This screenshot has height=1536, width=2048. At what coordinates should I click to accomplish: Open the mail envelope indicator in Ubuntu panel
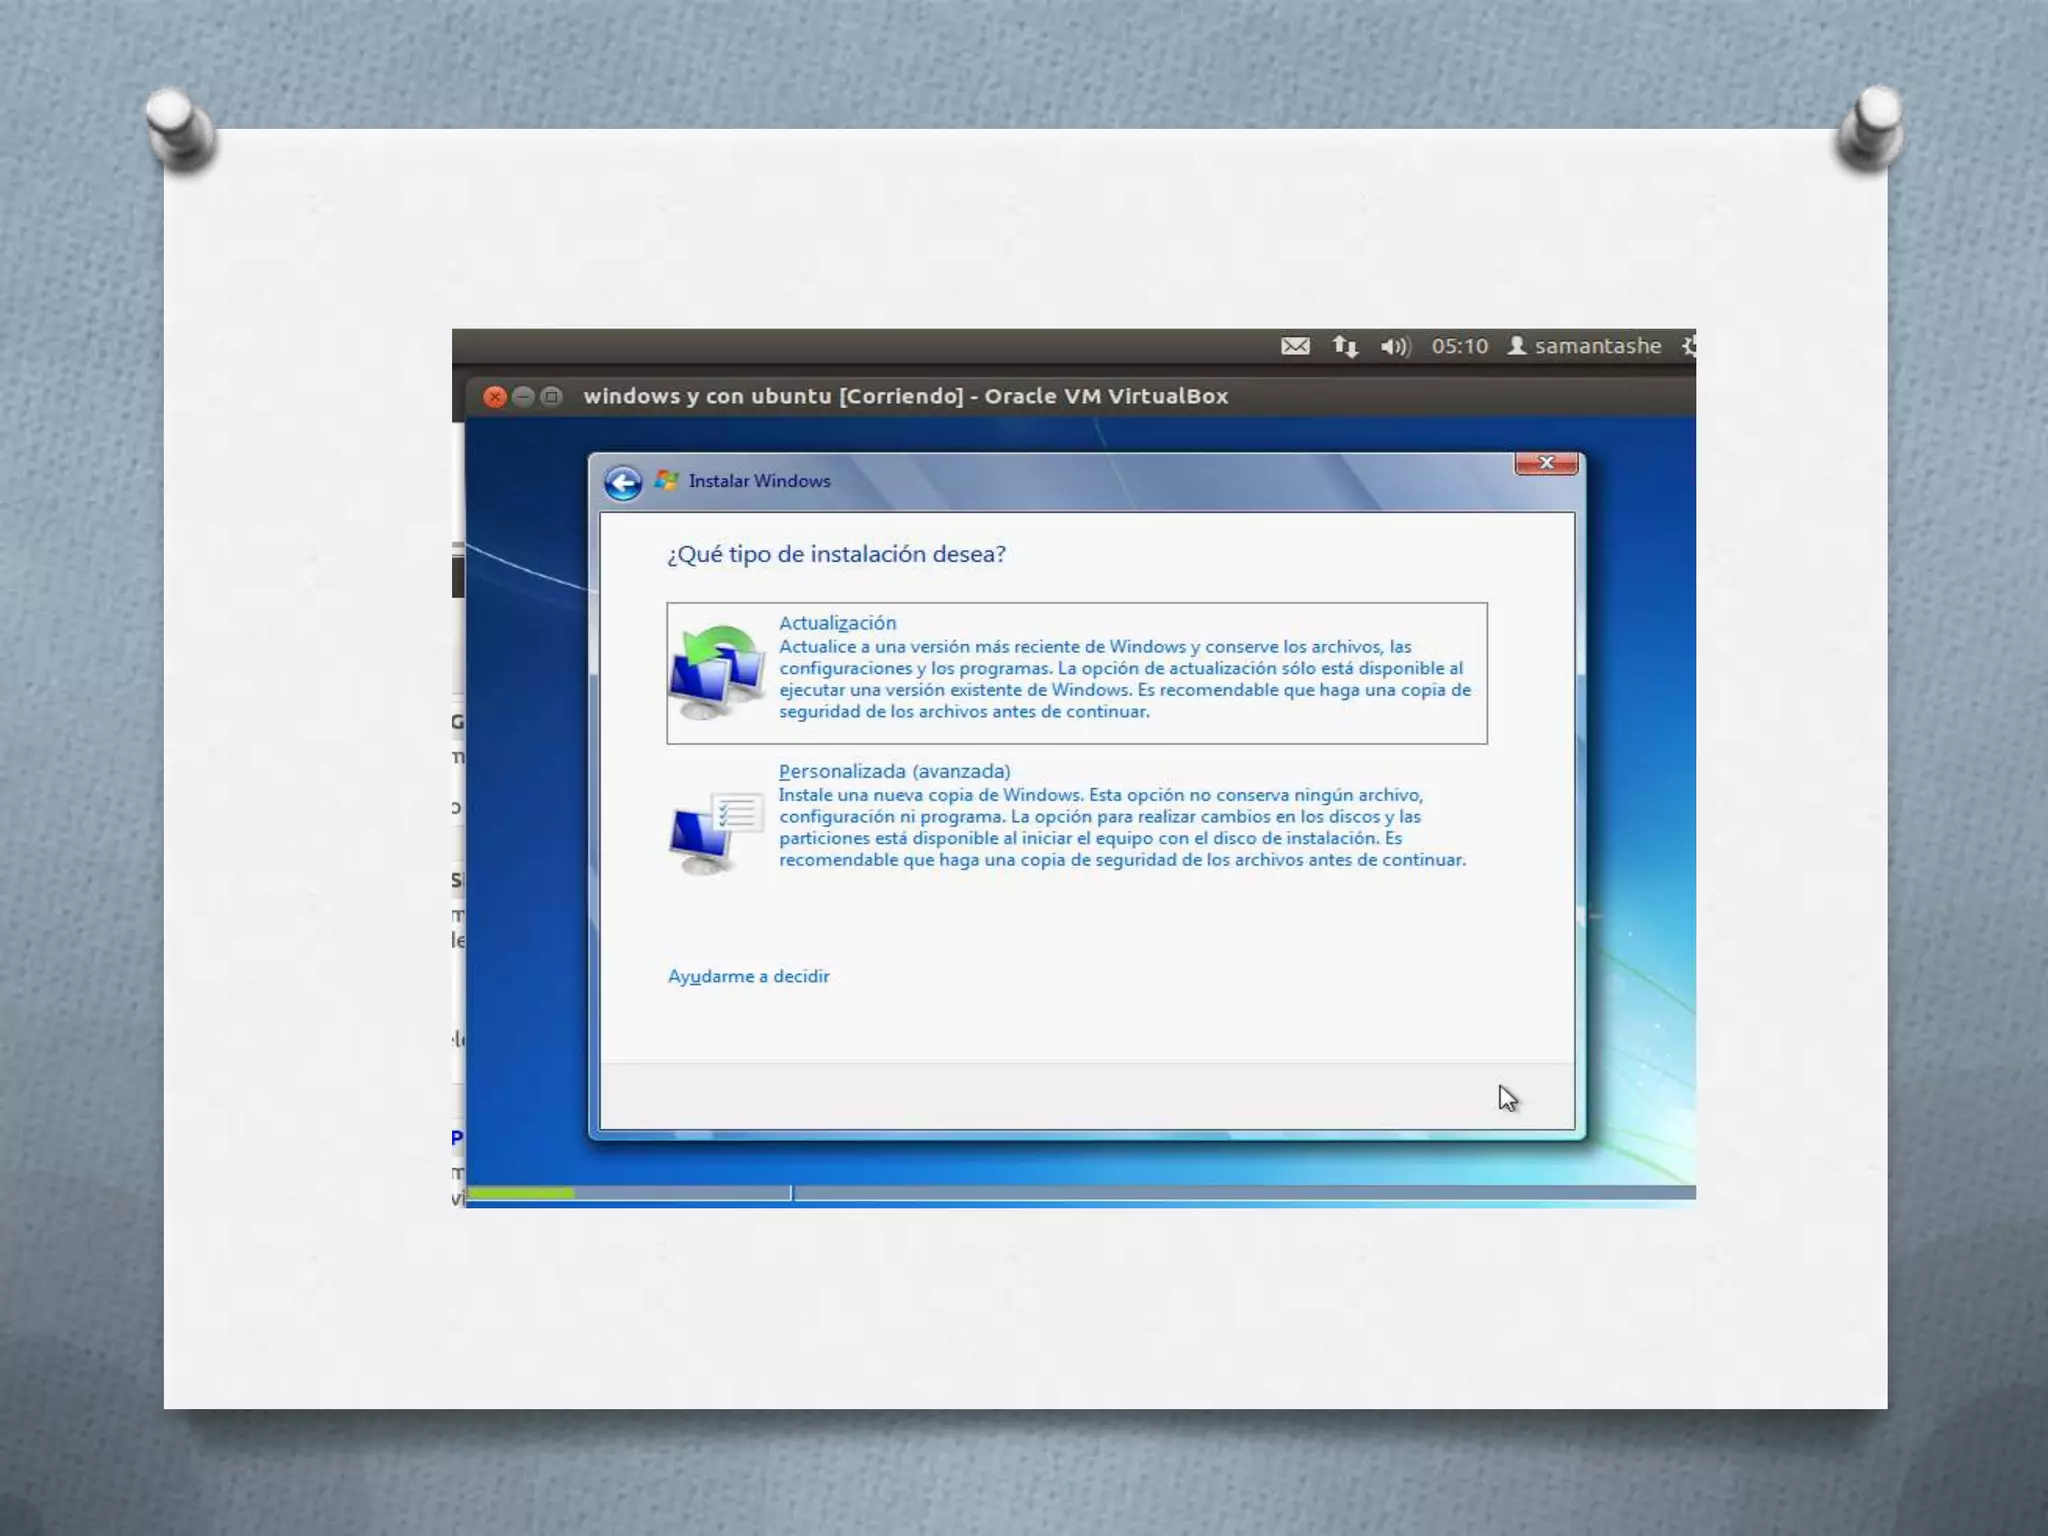(x=1295, y=346)
